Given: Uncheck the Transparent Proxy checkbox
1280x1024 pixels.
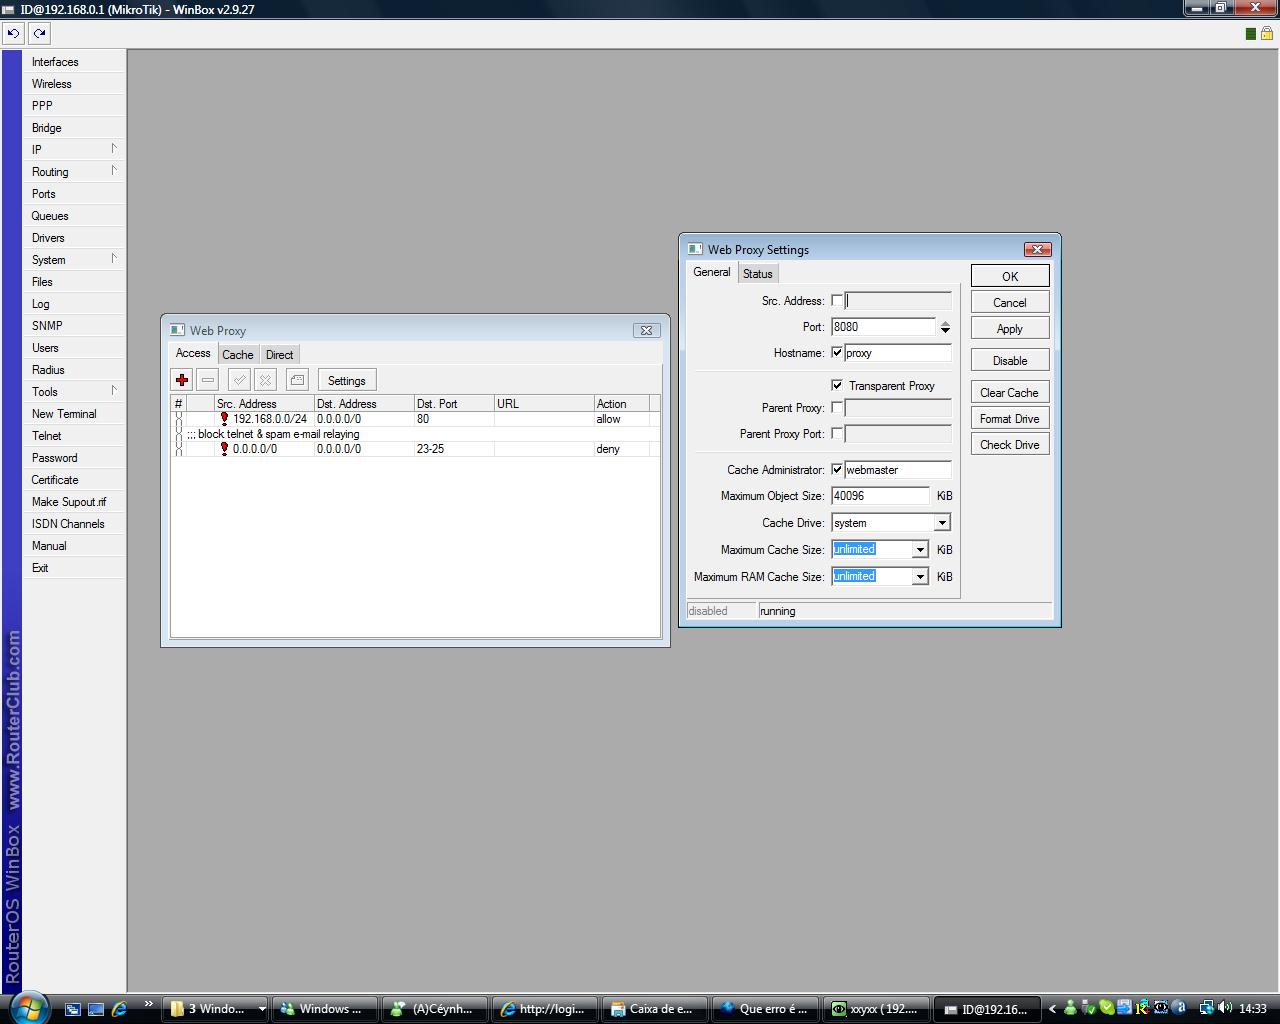Looking at the screenshot, I should [837, 386].
